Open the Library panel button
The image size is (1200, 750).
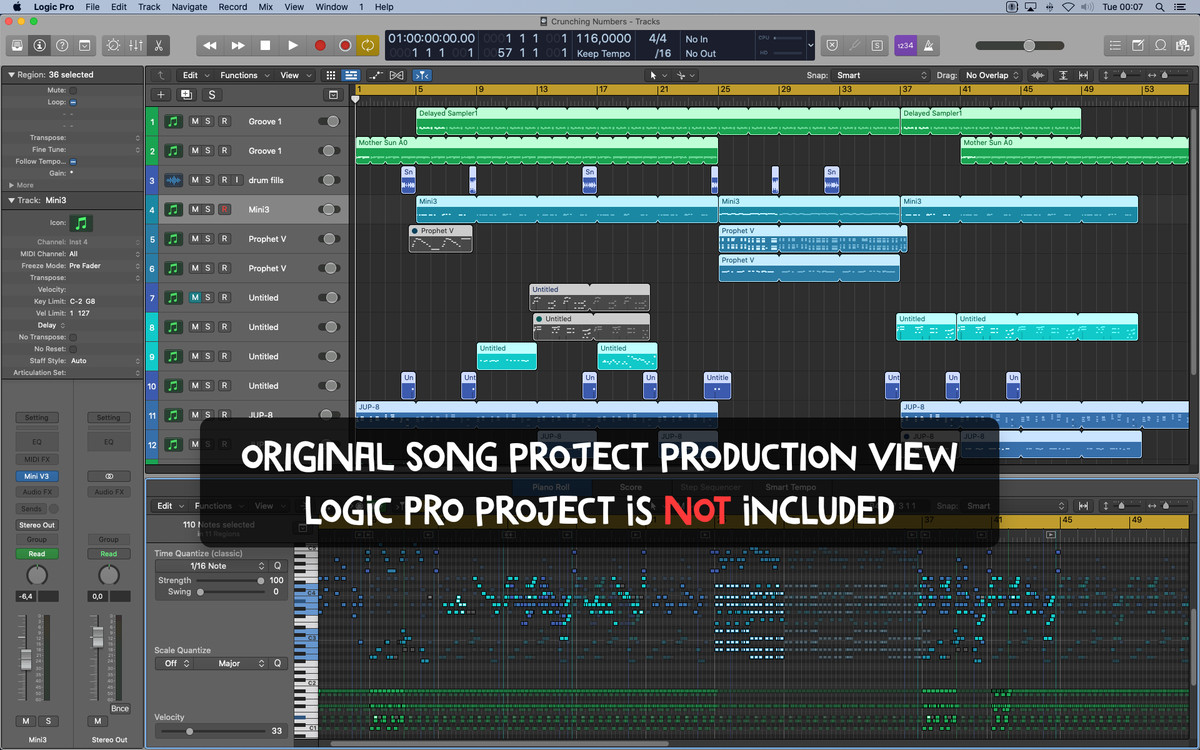[x=16, y=45]
